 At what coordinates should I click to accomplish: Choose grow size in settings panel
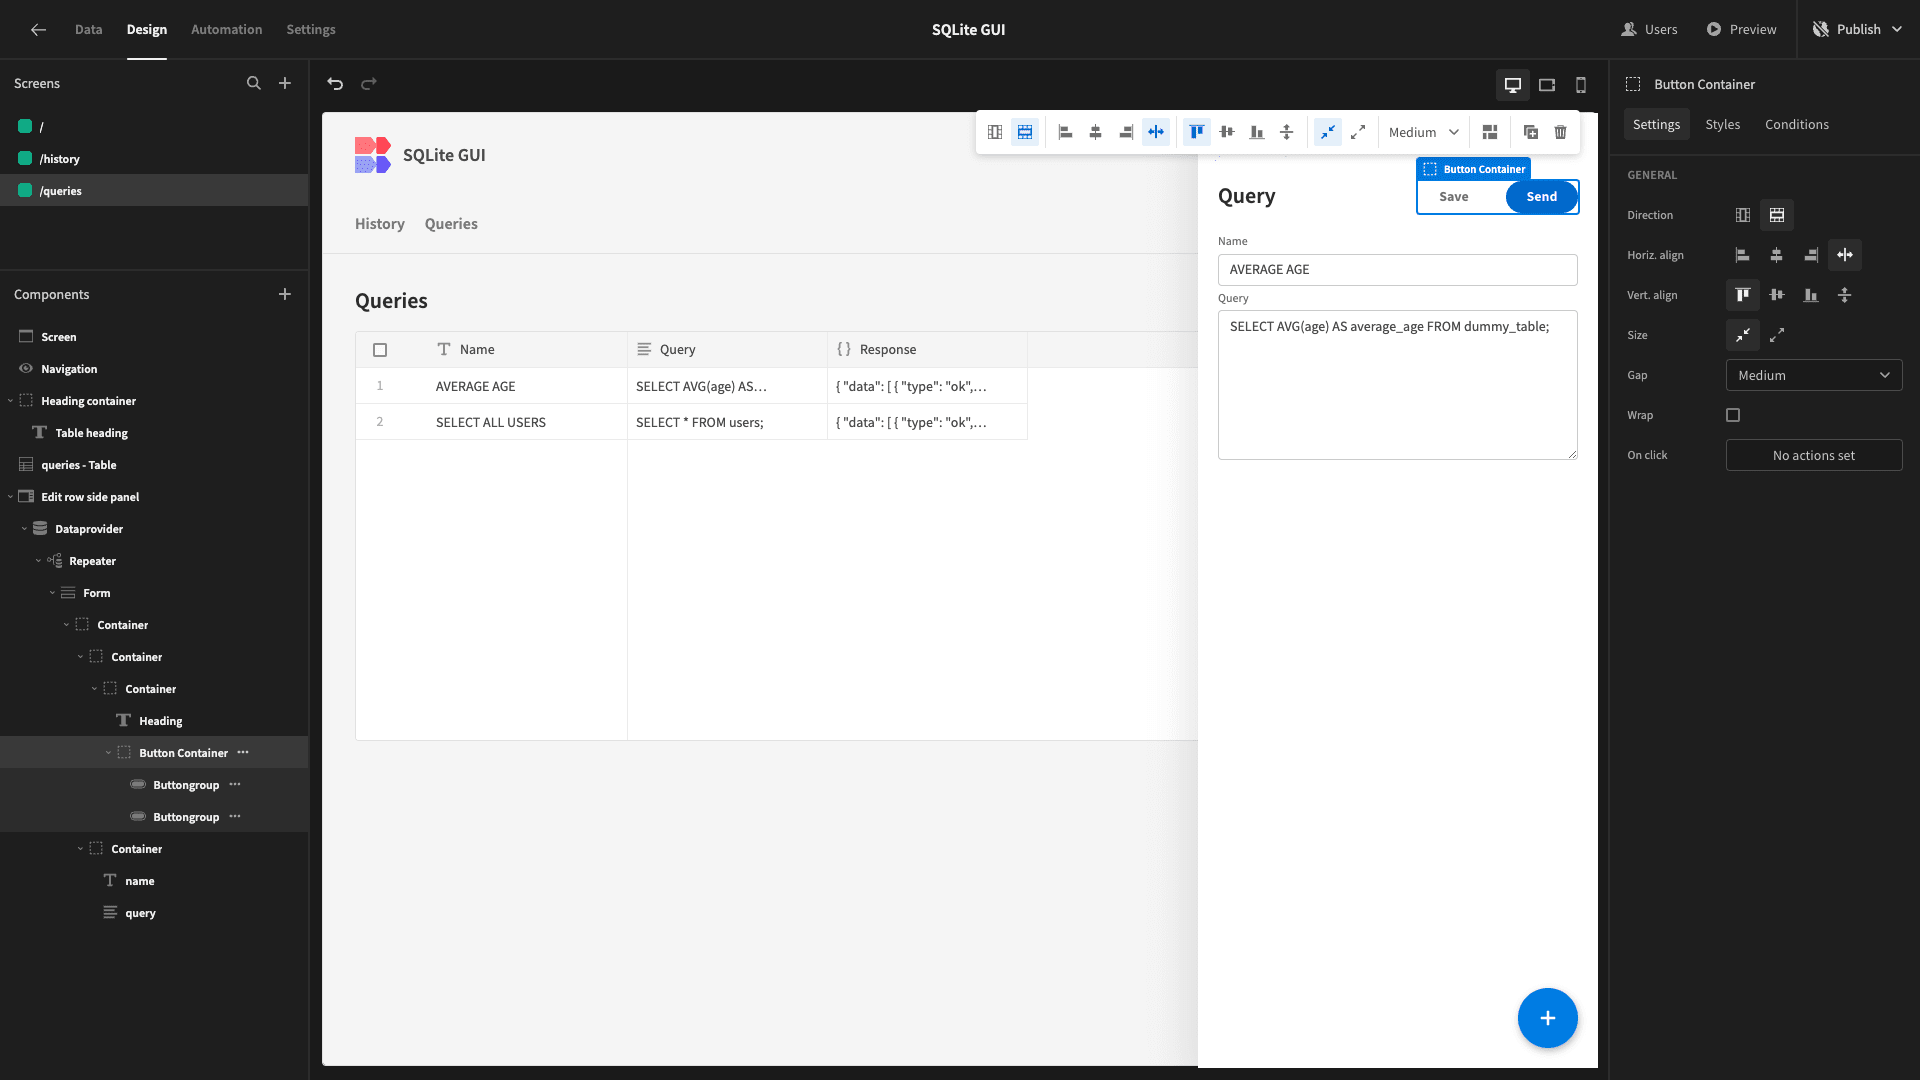pos(1777,335)
